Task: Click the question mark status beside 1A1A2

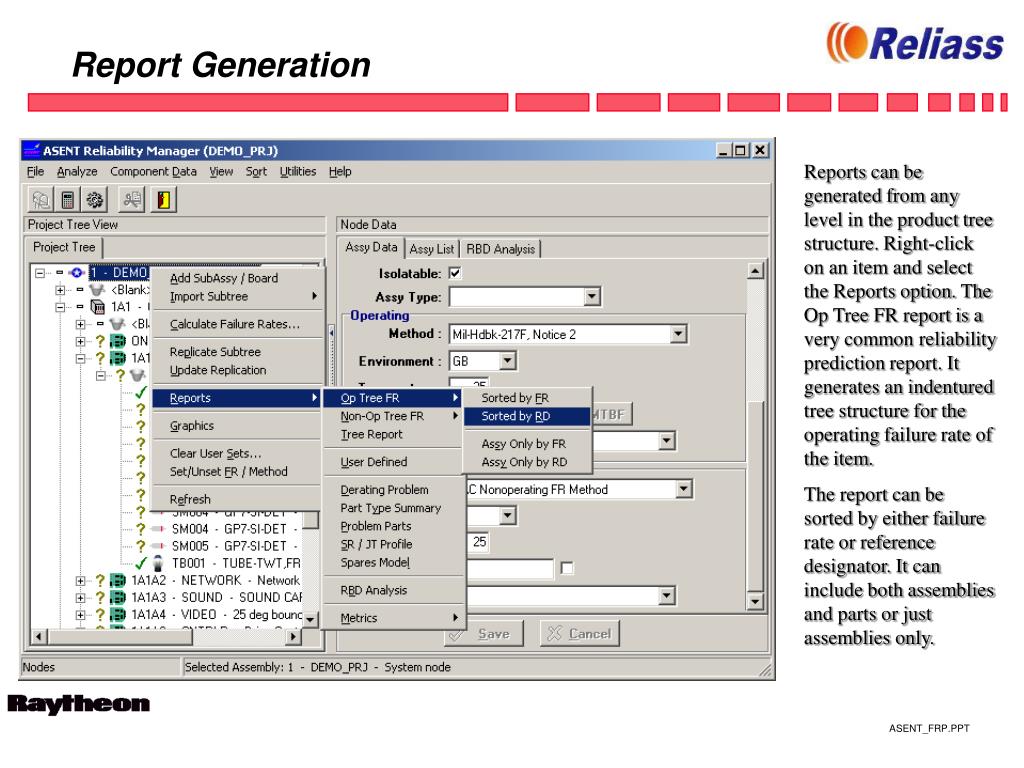Action: (100, 581)
